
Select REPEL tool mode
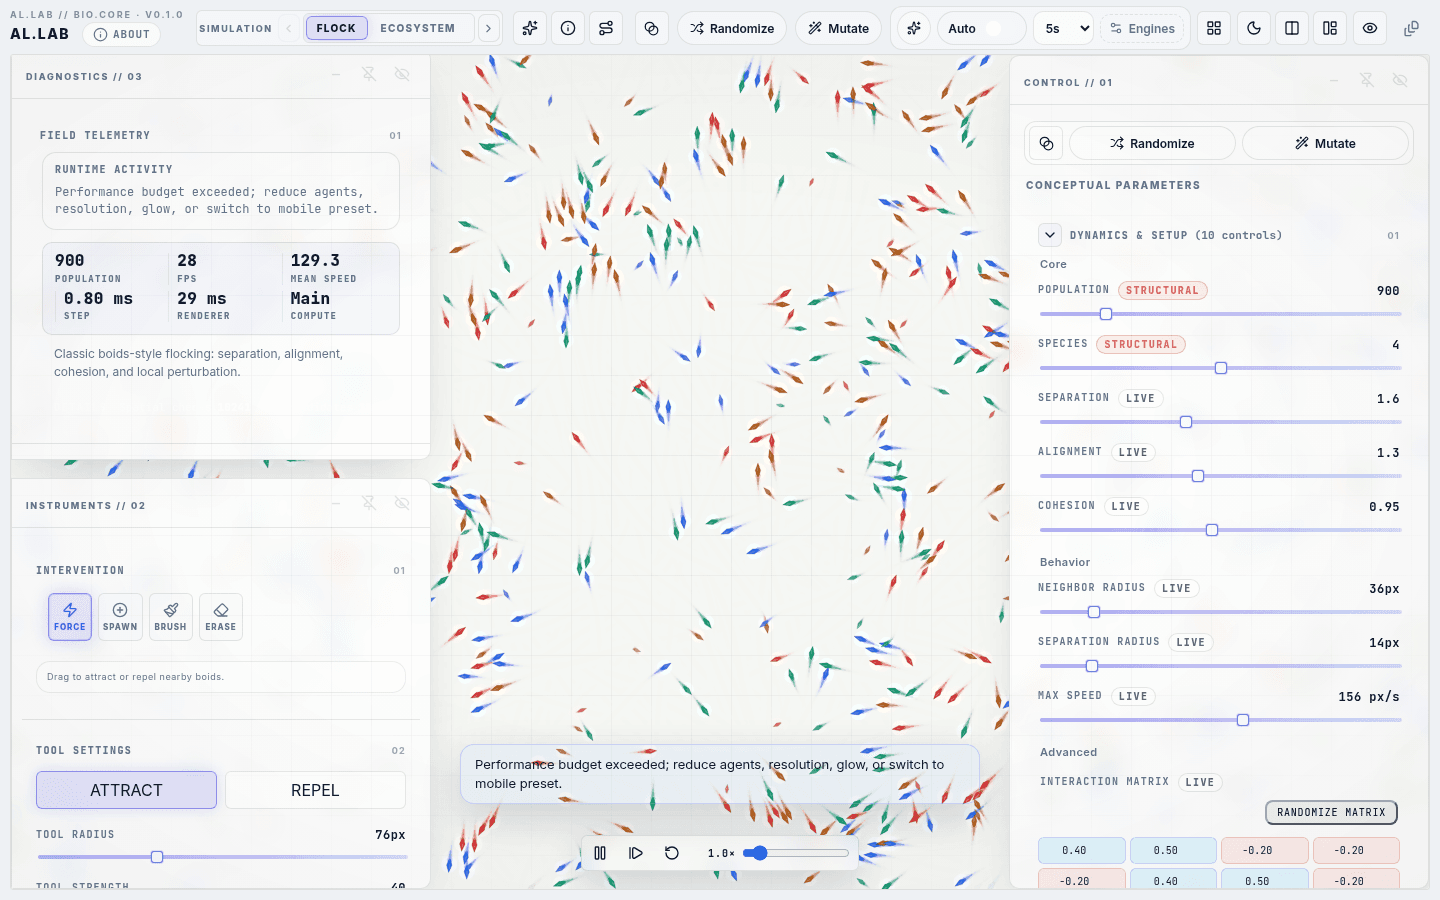pyautogui.click(x=315, y=790)
